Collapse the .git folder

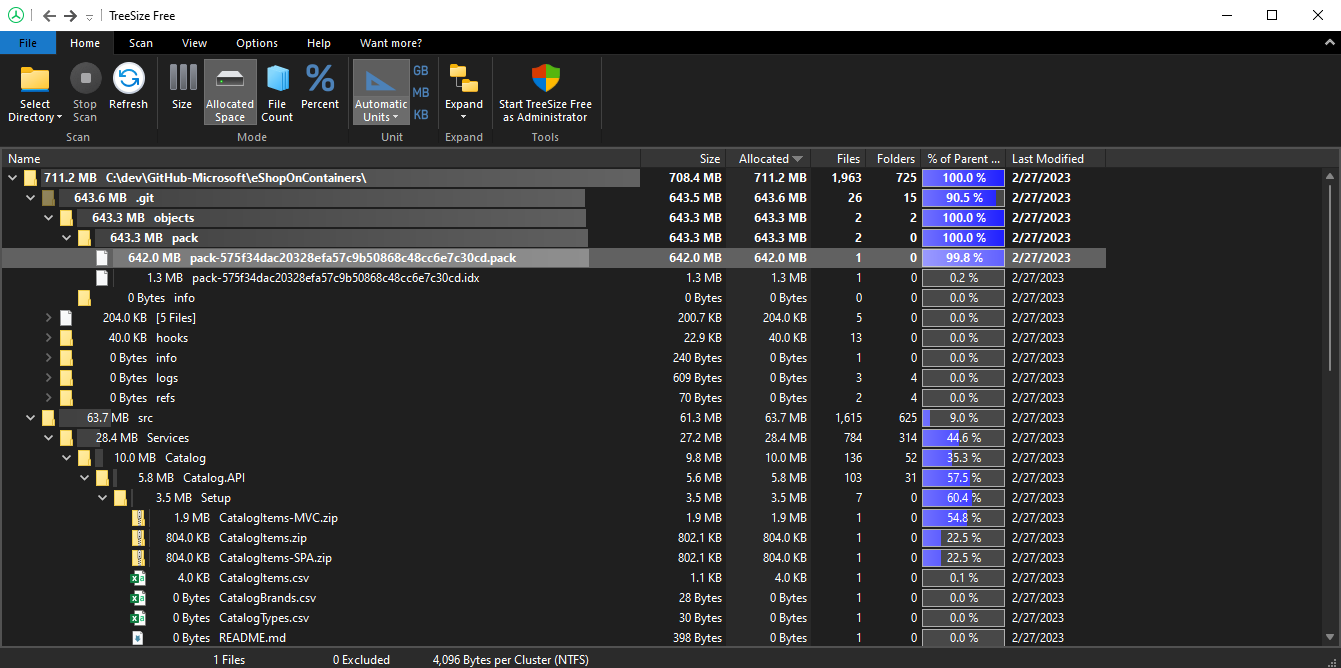pyautogui.click(x=30, y=198)
